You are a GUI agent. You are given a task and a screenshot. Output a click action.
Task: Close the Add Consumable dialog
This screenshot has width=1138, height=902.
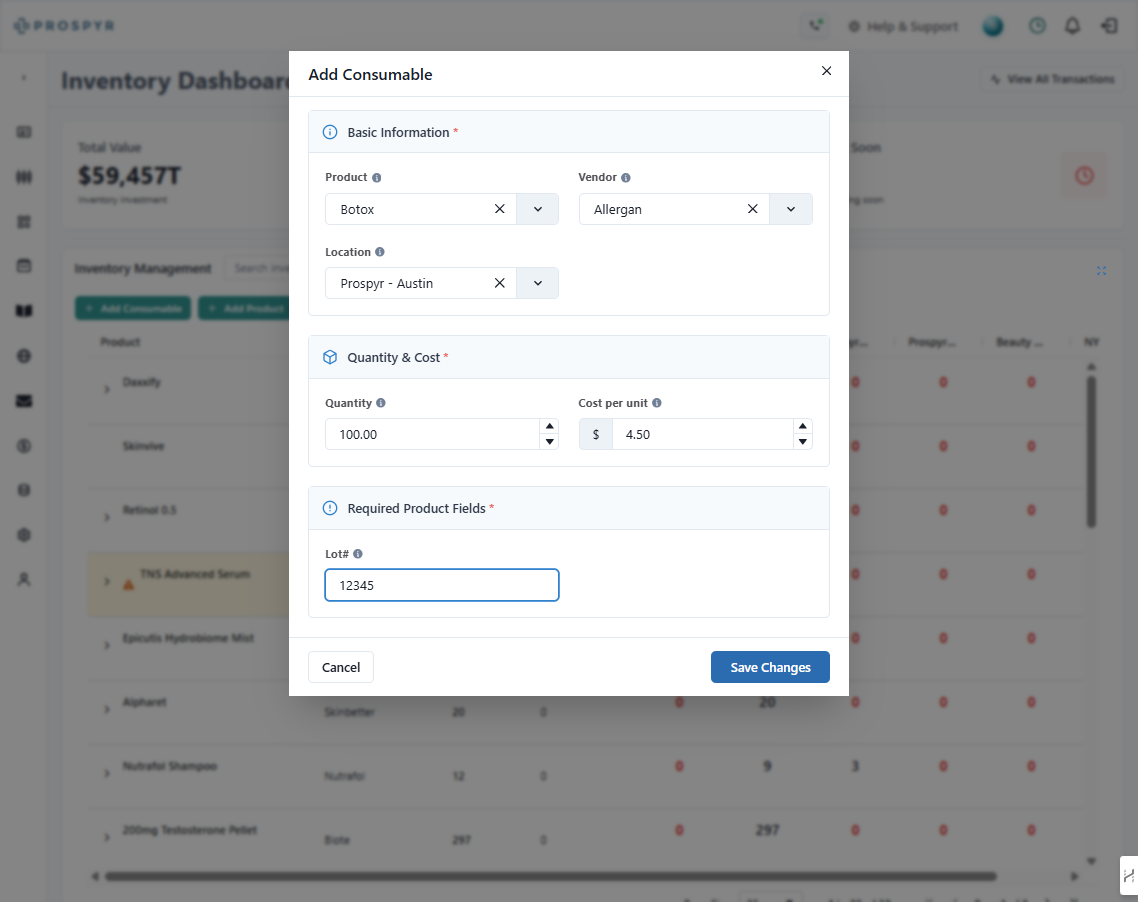click(826, 70)
